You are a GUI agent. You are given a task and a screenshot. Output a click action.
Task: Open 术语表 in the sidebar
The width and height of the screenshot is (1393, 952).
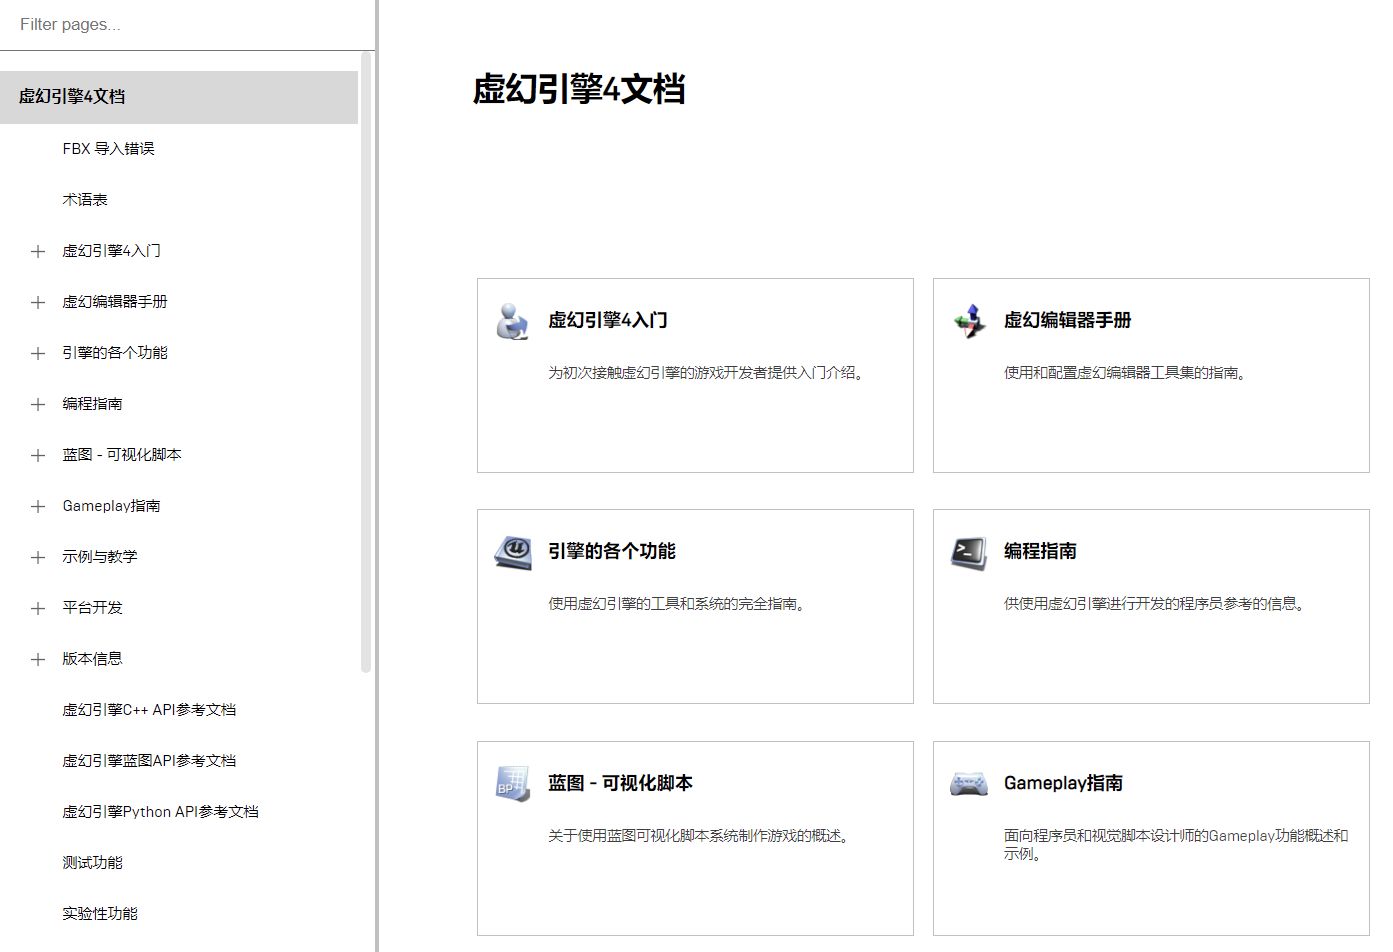(84, 199)
